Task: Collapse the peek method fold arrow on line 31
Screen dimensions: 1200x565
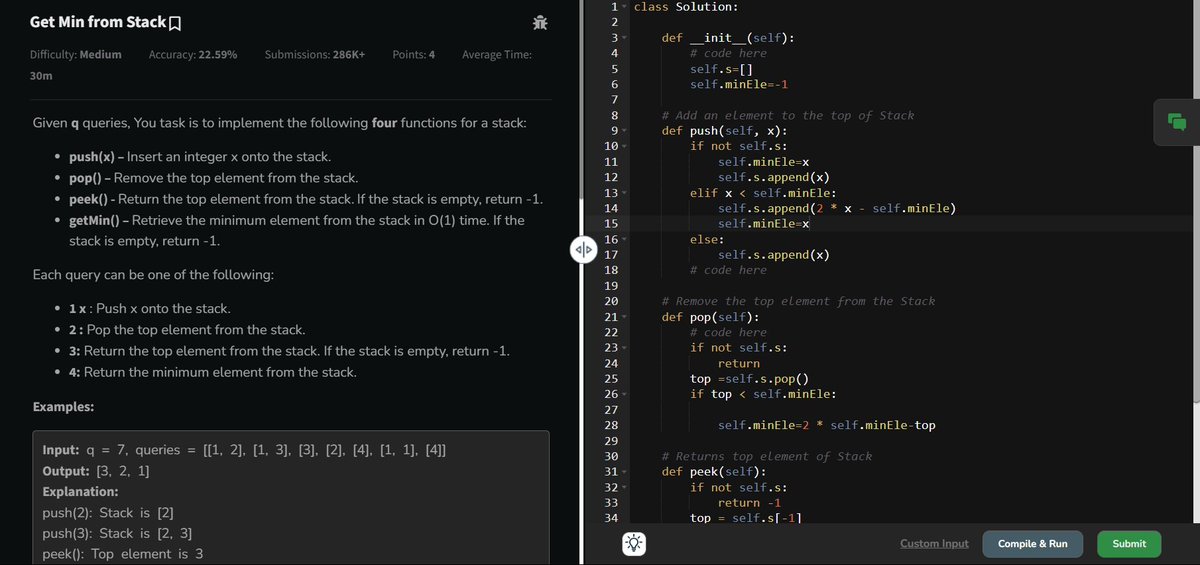Action: (x=625, y=472)
